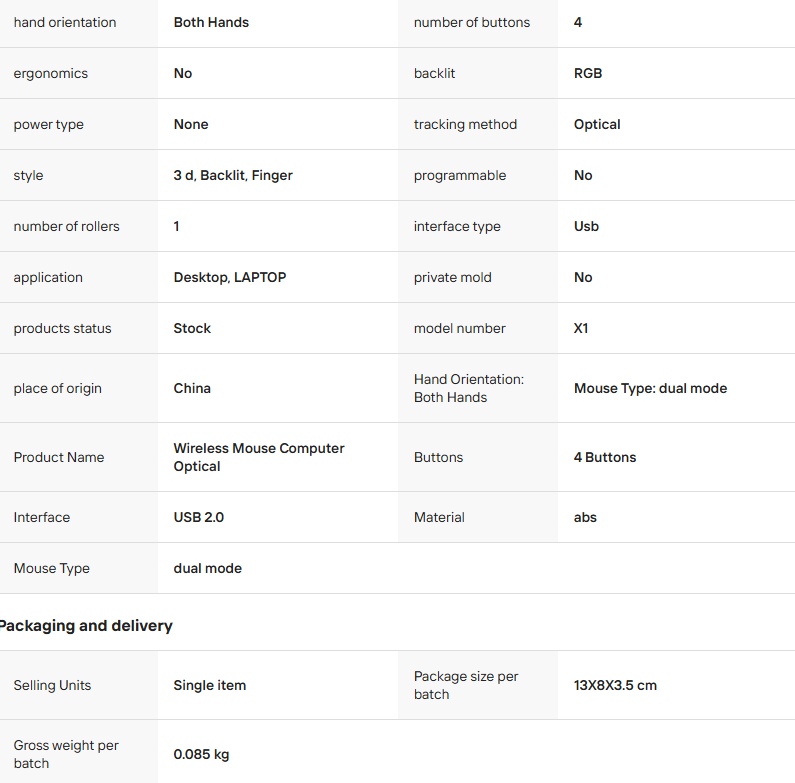Image resolution: width=795 pixels, height=783 pixels.
Task: Select the "abs" material value
Action: [x=585, y=517]
